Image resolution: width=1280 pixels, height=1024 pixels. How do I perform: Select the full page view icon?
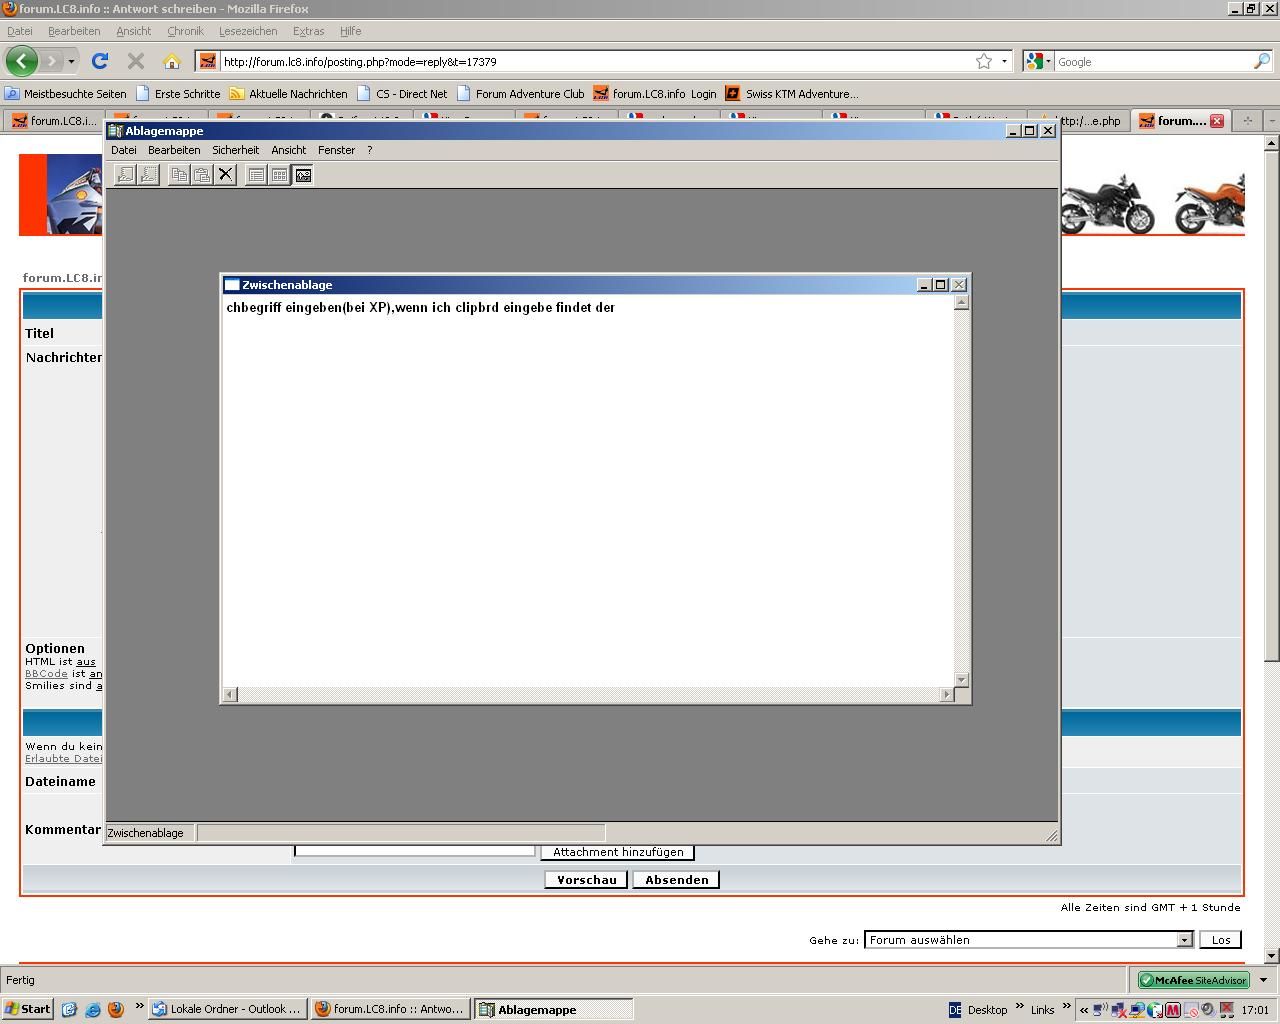303,175
